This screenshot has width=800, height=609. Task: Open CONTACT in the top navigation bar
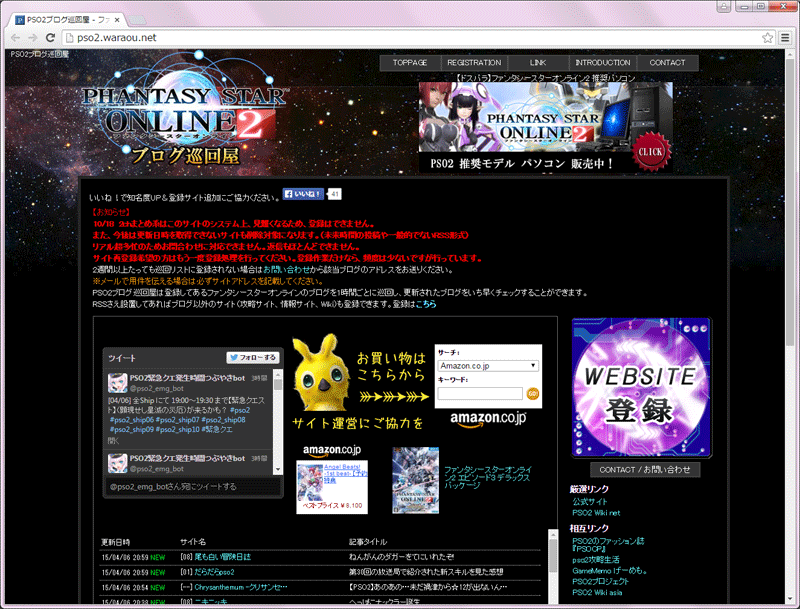pyautogui.click(x=667, y=63)
